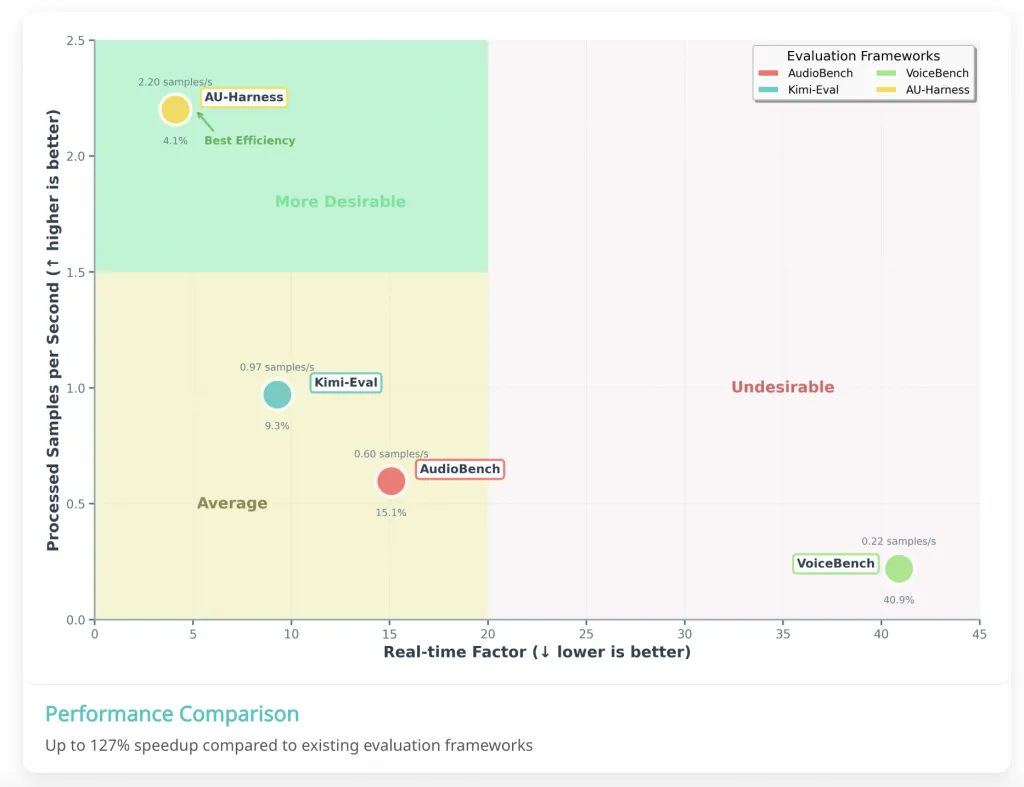Viewport: 1024px width, 787px height.
Task: Click the Evaluation Frameworks legend title
Action: [x=863, y=56]
